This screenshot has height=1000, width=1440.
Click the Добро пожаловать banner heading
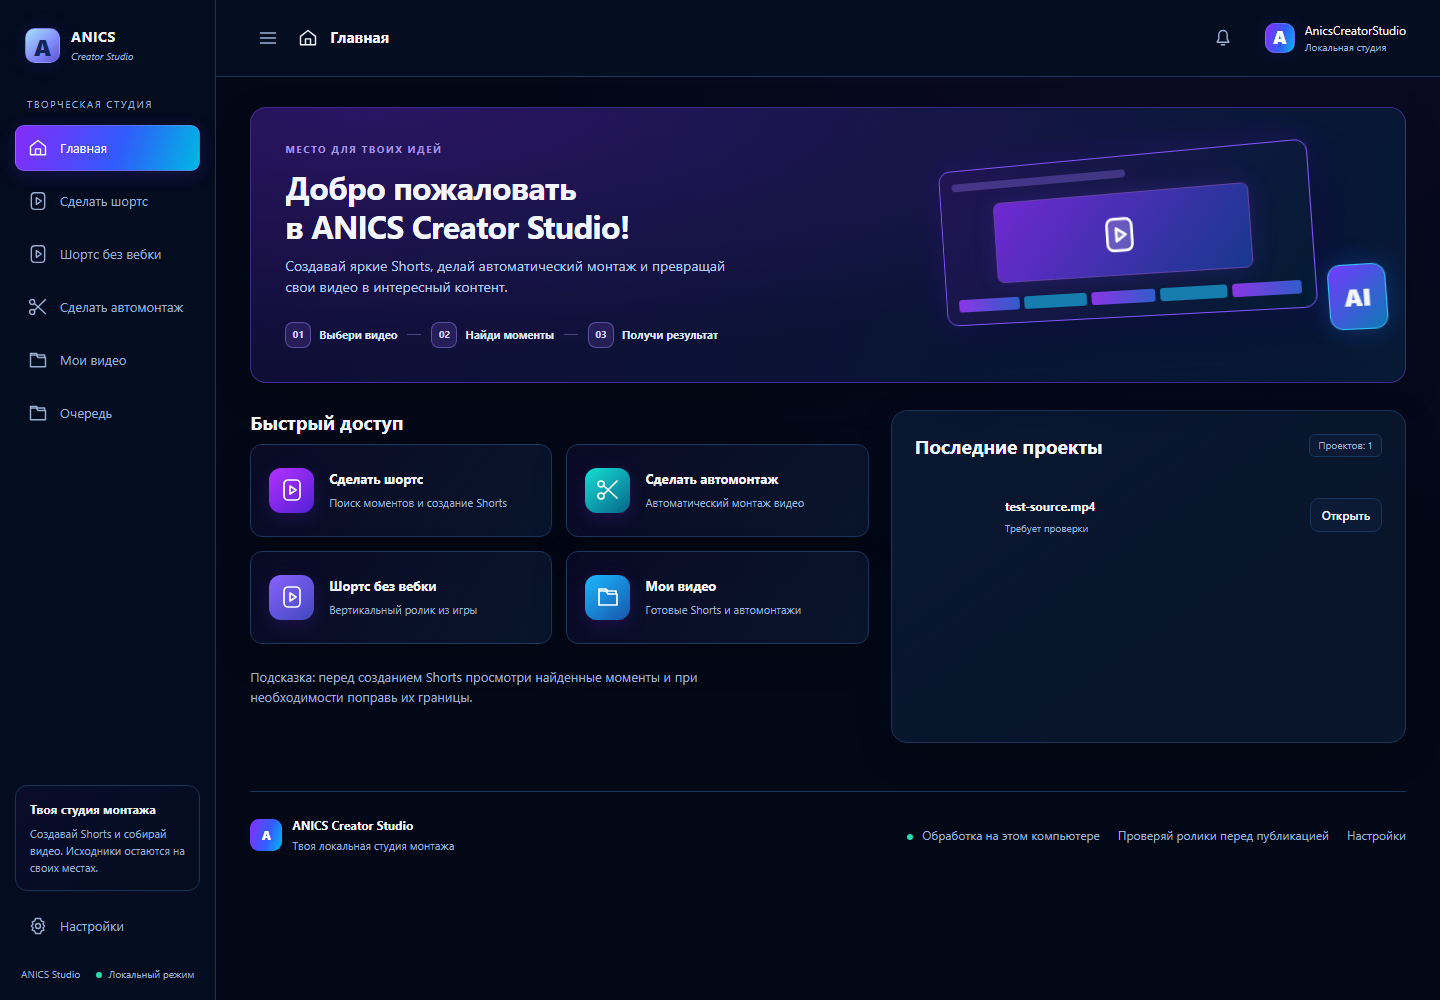click(x=458, y=208)
